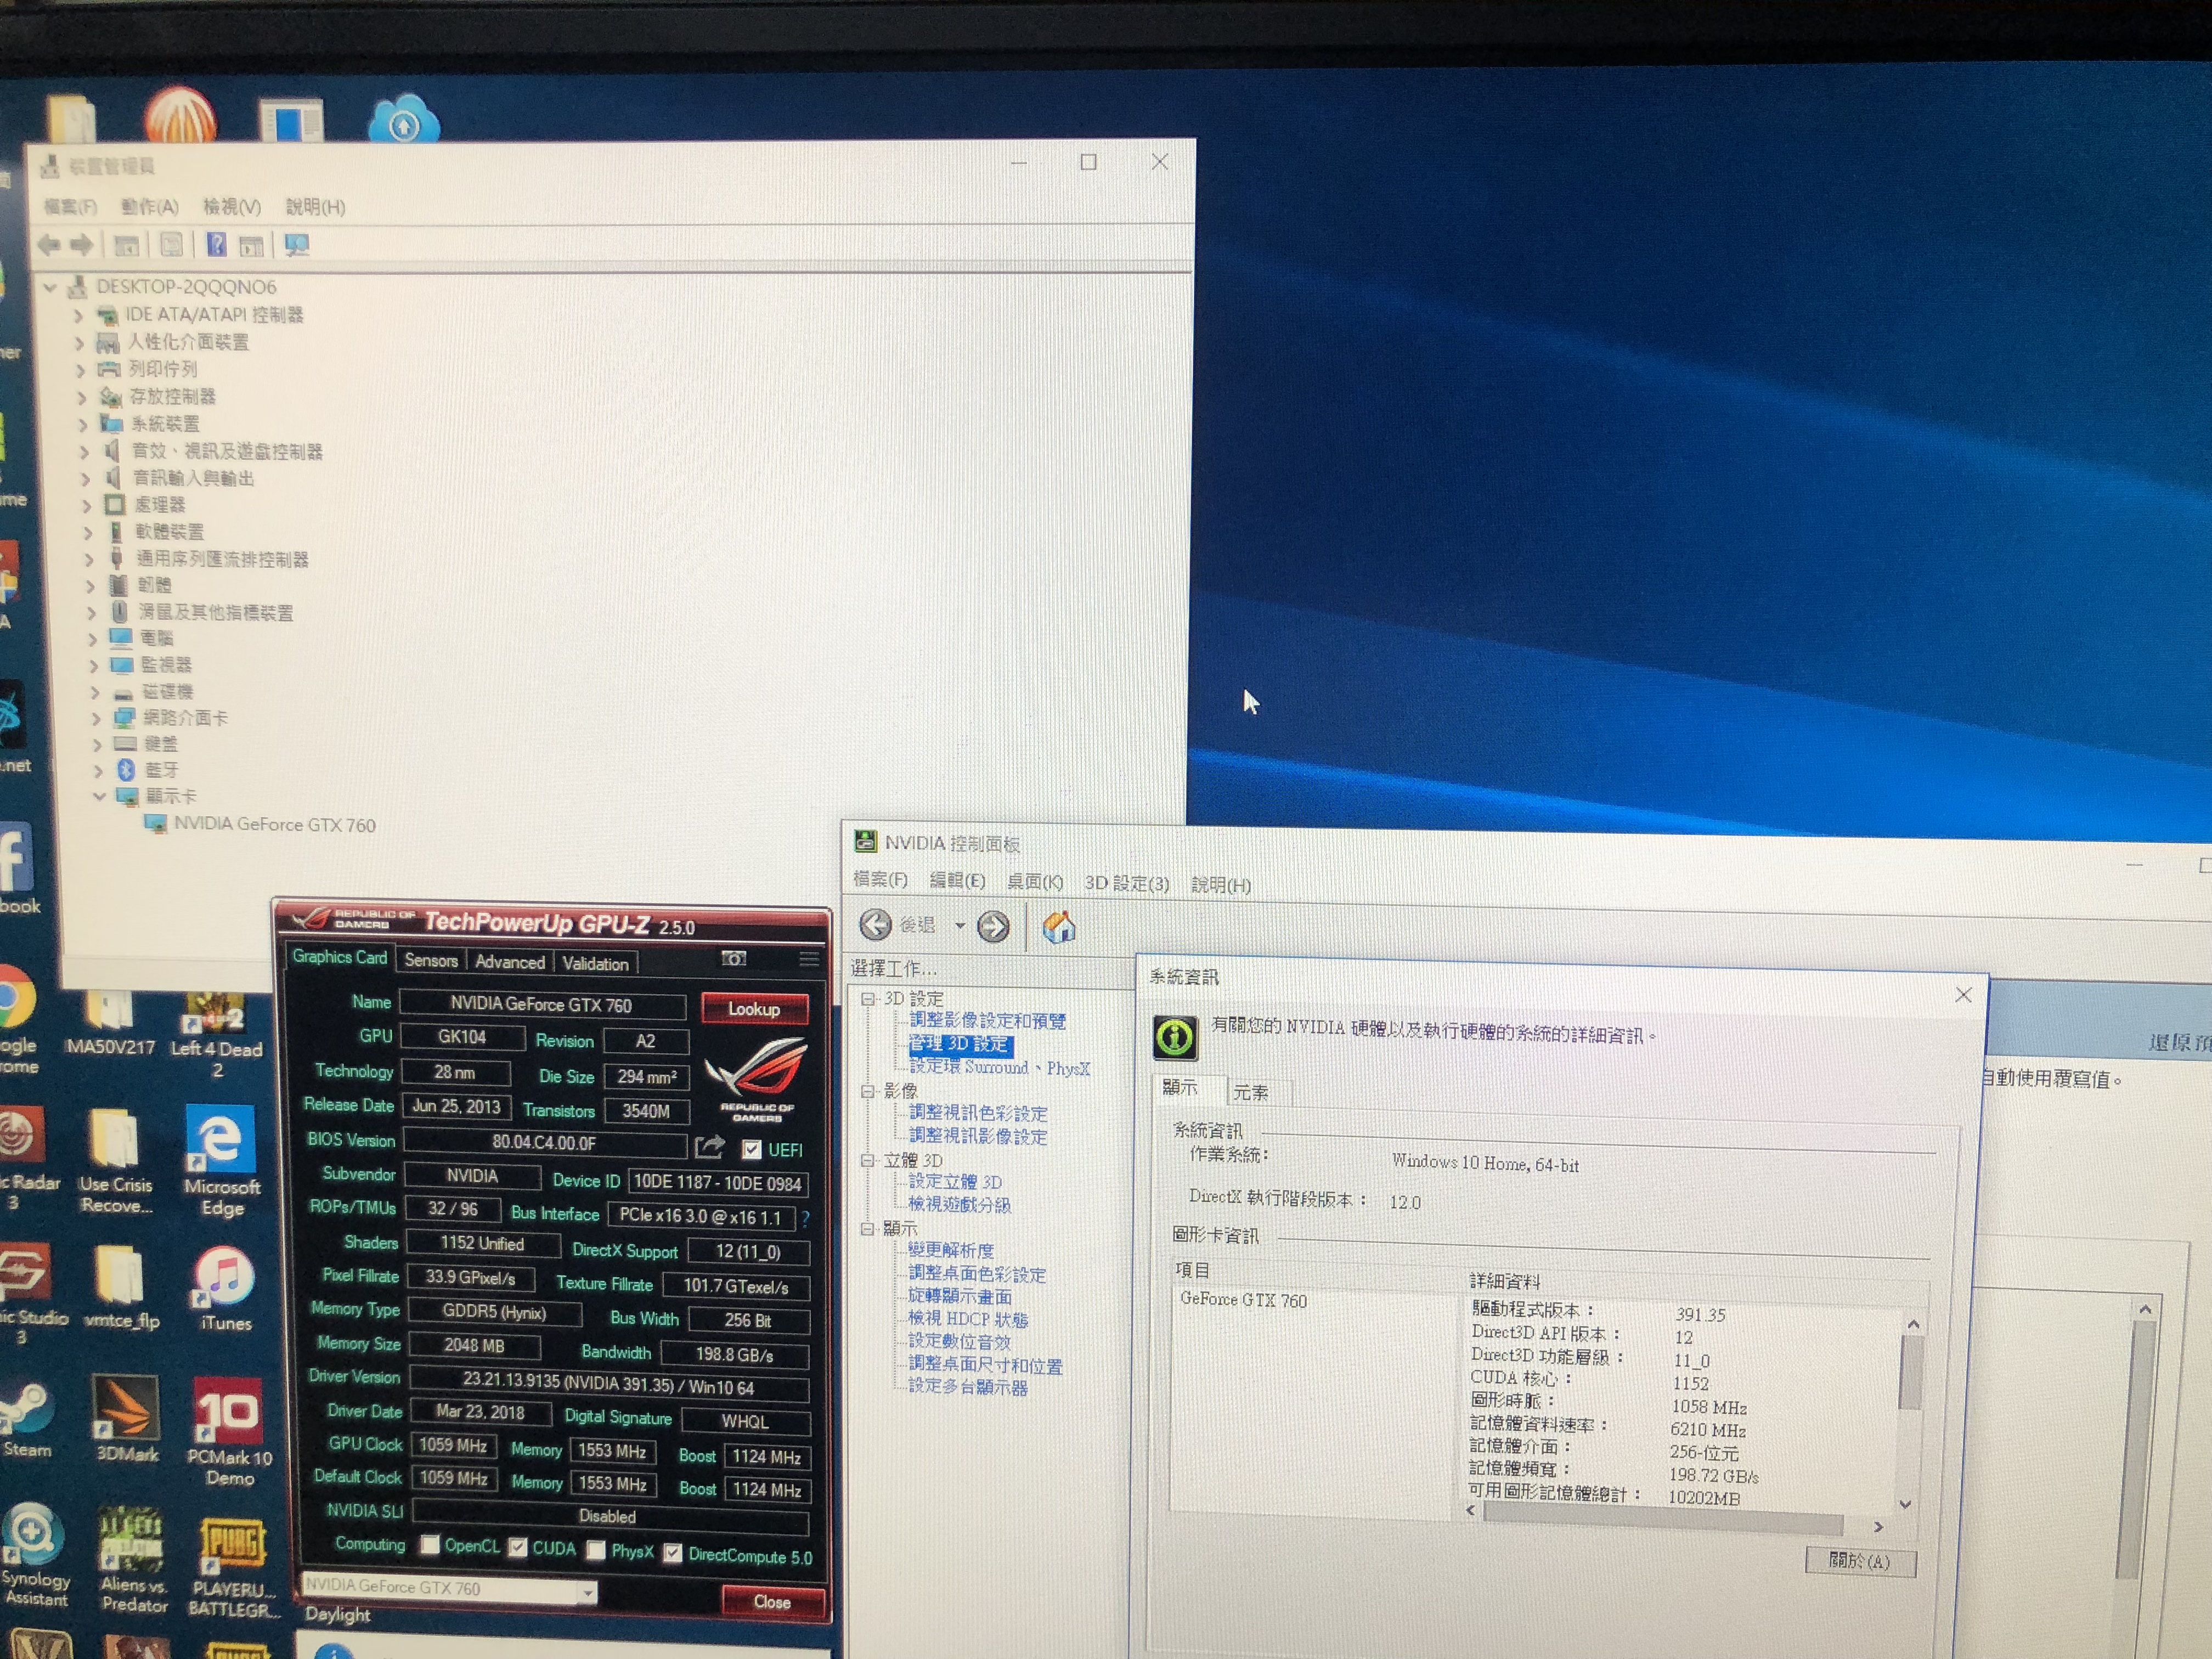Viewport: 2212px width, 1659px height.
Task: Click Lookup button in GPU-Z
Action: (754, 1009)
